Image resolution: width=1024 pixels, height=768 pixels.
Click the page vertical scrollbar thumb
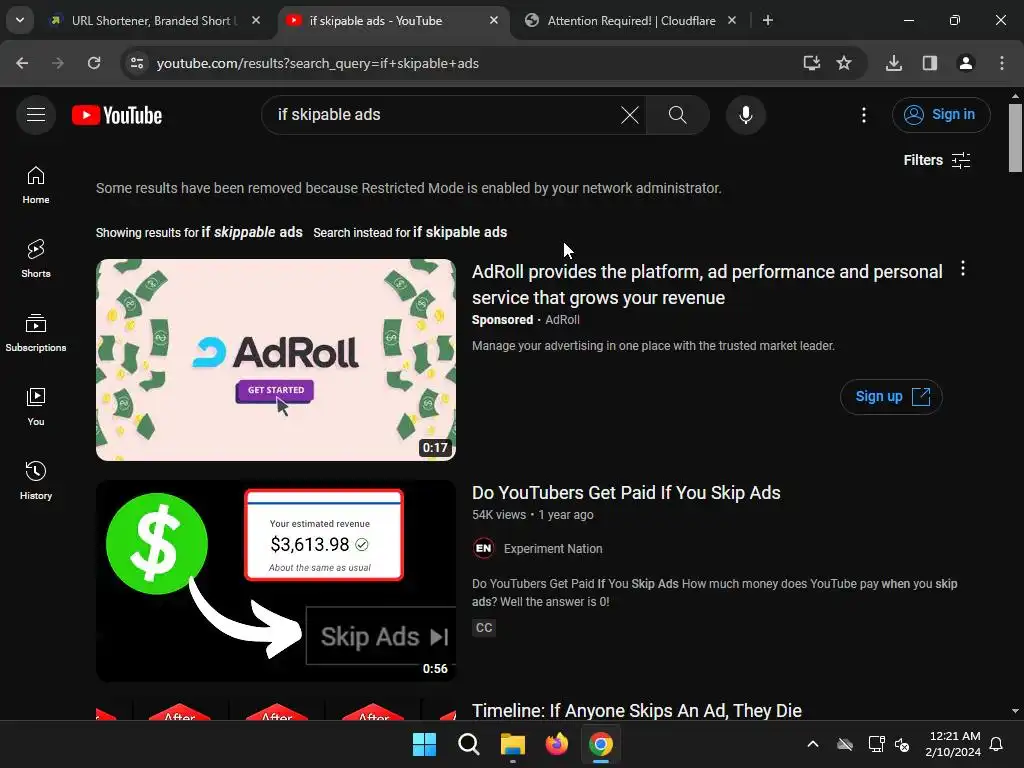coord(1015,138)
